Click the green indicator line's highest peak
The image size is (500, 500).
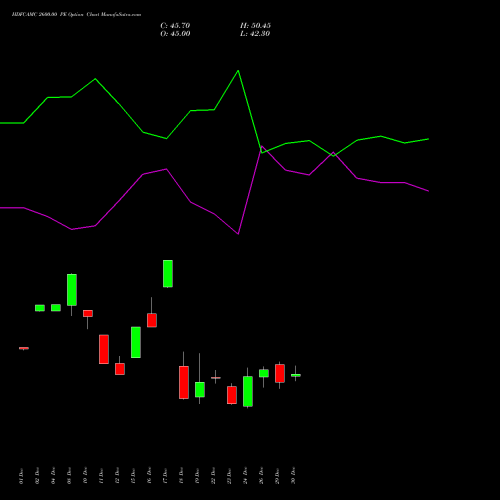coord(238,71)
